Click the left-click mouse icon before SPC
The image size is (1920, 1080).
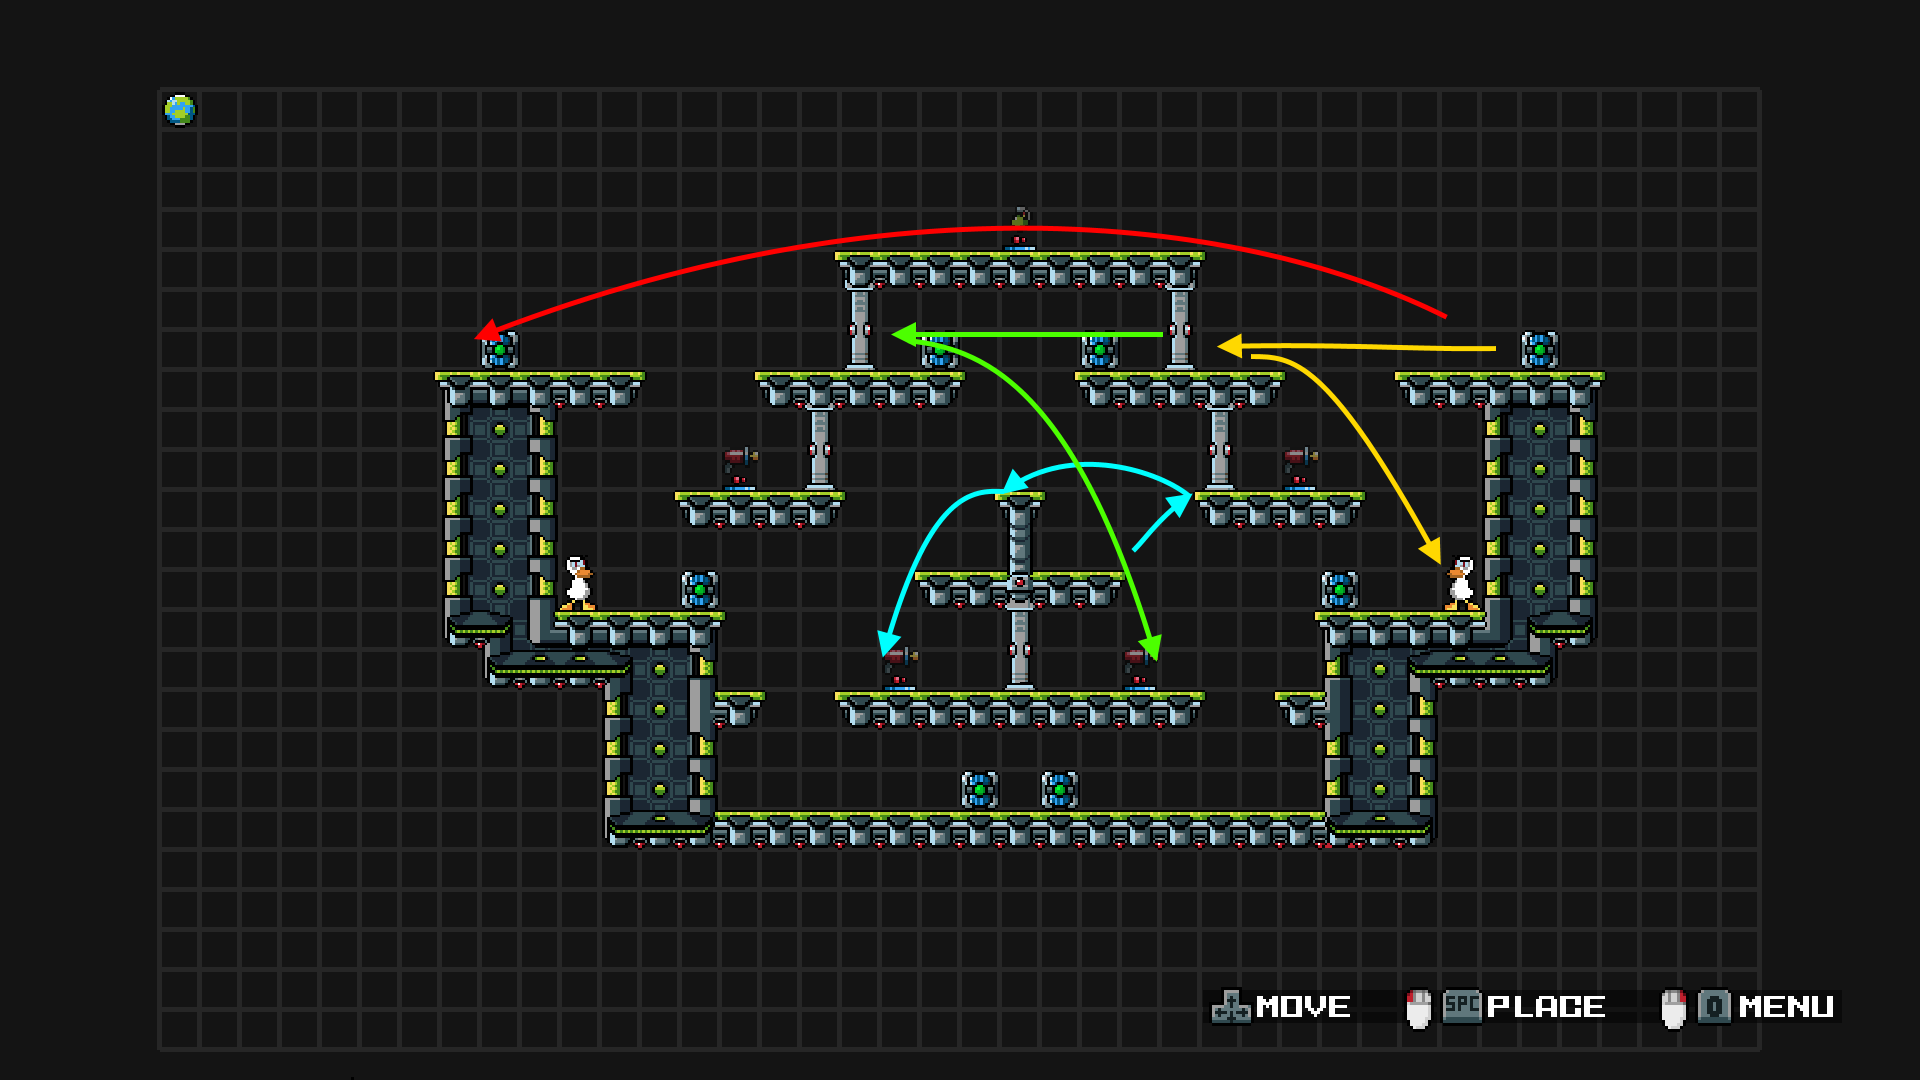(1418, 1008)
